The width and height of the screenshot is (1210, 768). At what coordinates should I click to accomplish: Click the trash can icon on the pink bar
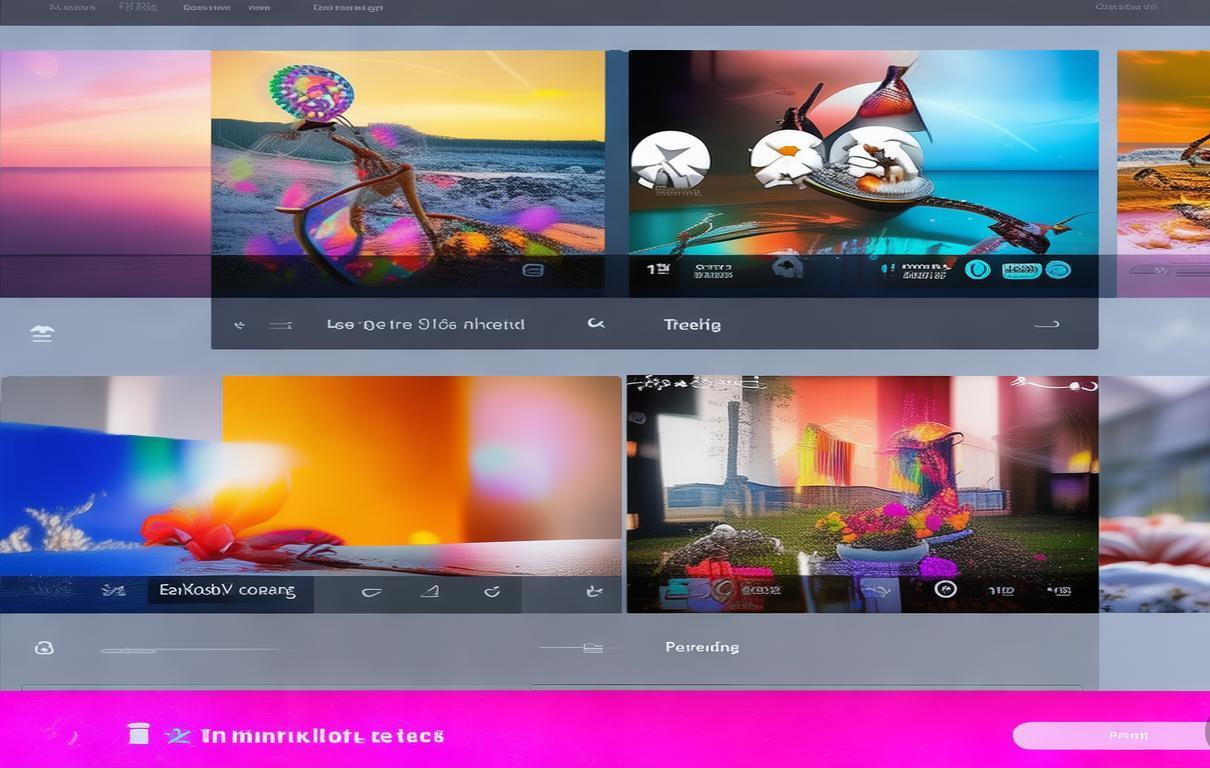pyautogui.click(x=138, y=734)
